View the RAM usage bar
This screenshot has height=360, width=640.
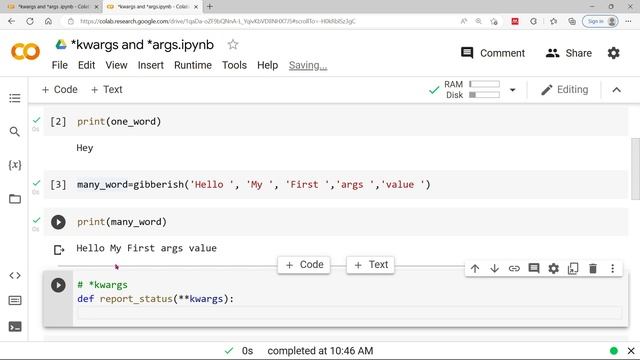[484, 84]
